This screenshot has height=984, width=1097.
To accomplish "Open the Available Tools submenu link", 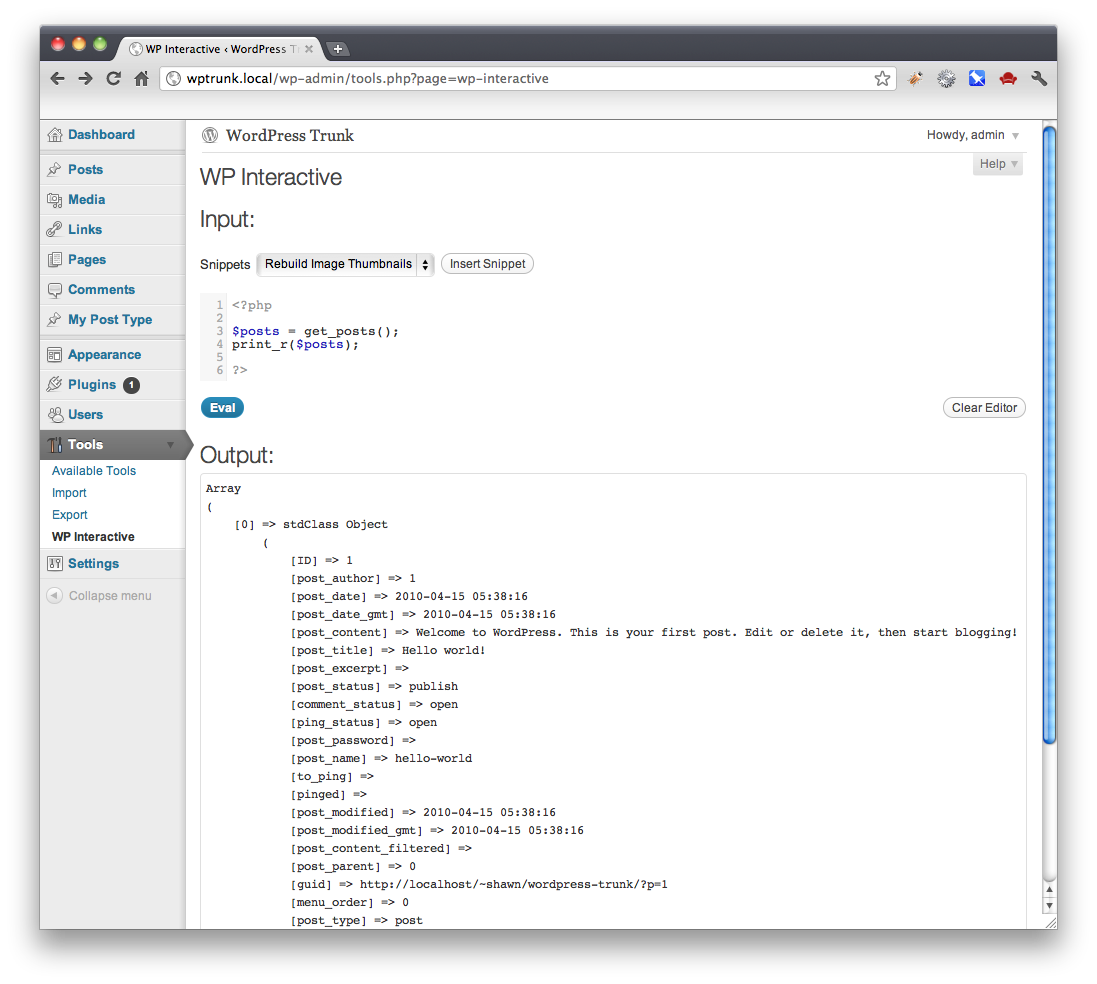I will coord(94,471).
